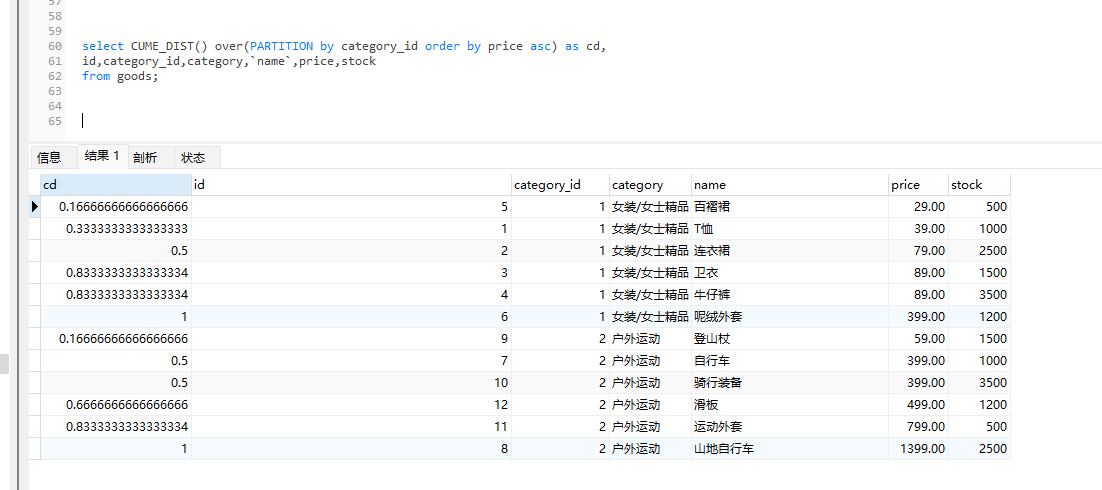Click the name column header
This screenshot has height=490, width=1102.
[x=789, y=185]
